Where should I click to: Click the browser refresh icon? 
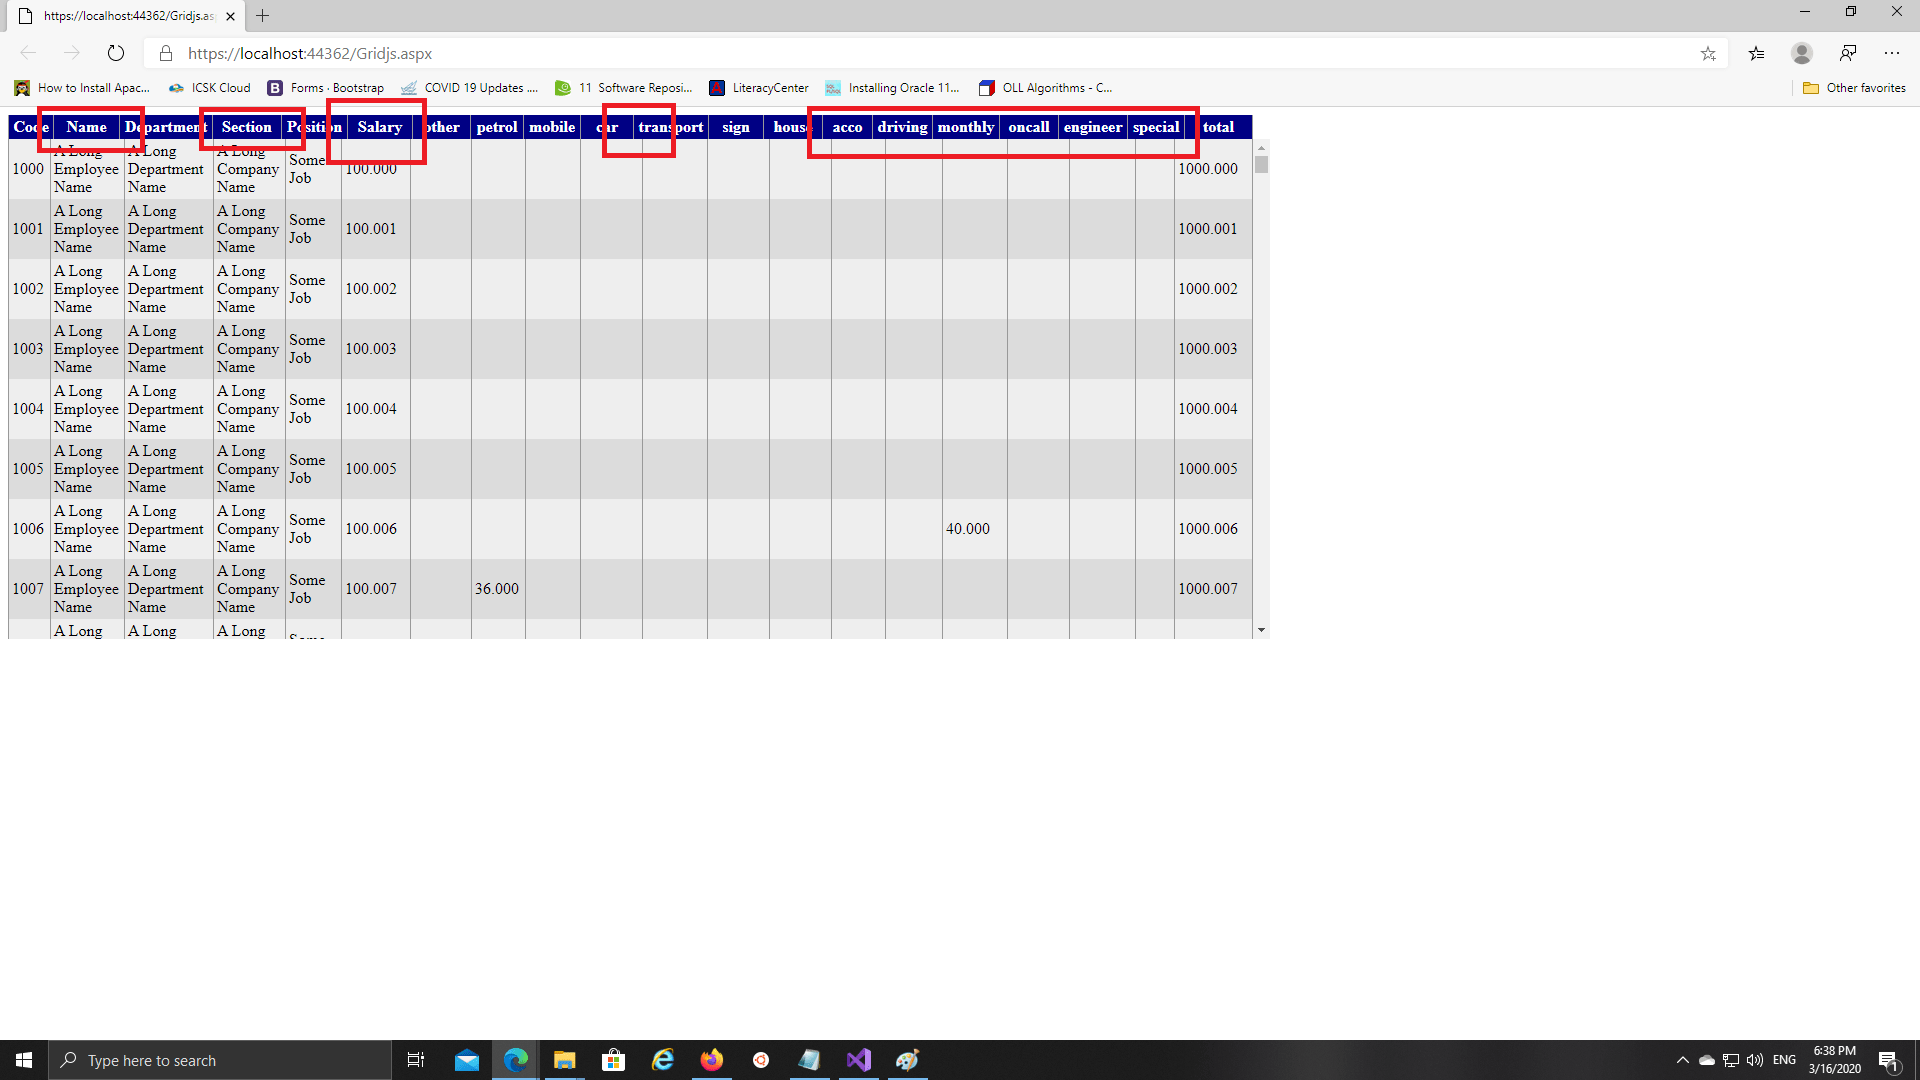tap(116, 53)
